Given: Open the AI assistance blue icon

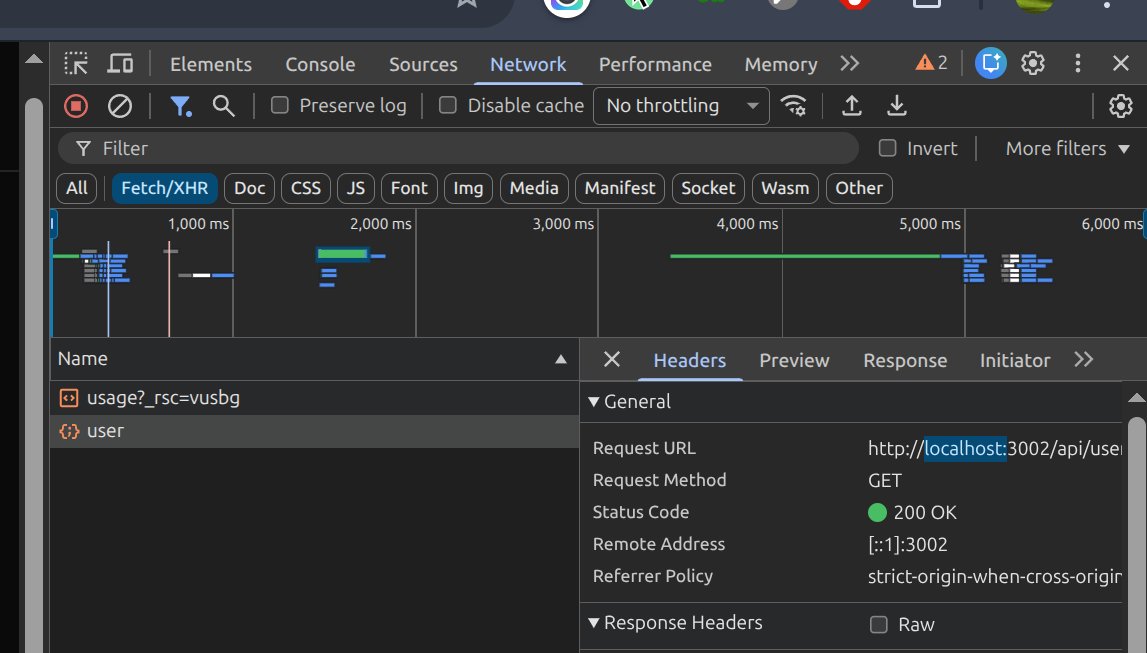Looking at the screenshot, I should tap(990, 64).
